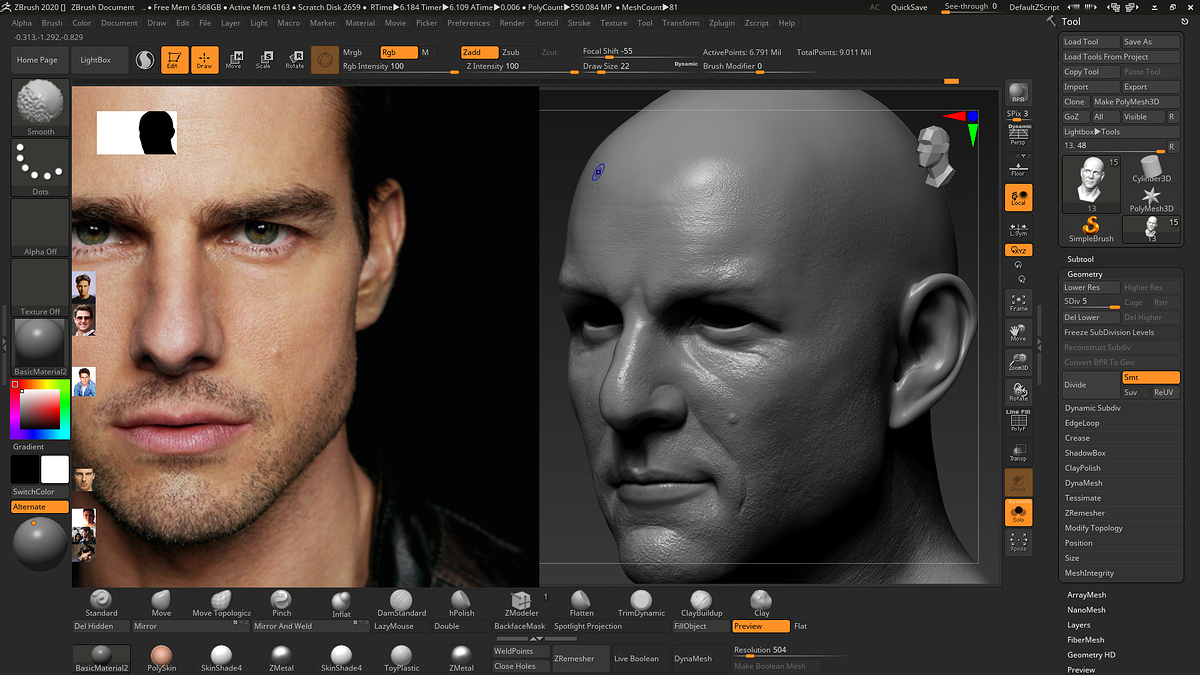1200x675 pixels.
Task: Click the Scale transform icon
Action: click(x=264, y=60)
